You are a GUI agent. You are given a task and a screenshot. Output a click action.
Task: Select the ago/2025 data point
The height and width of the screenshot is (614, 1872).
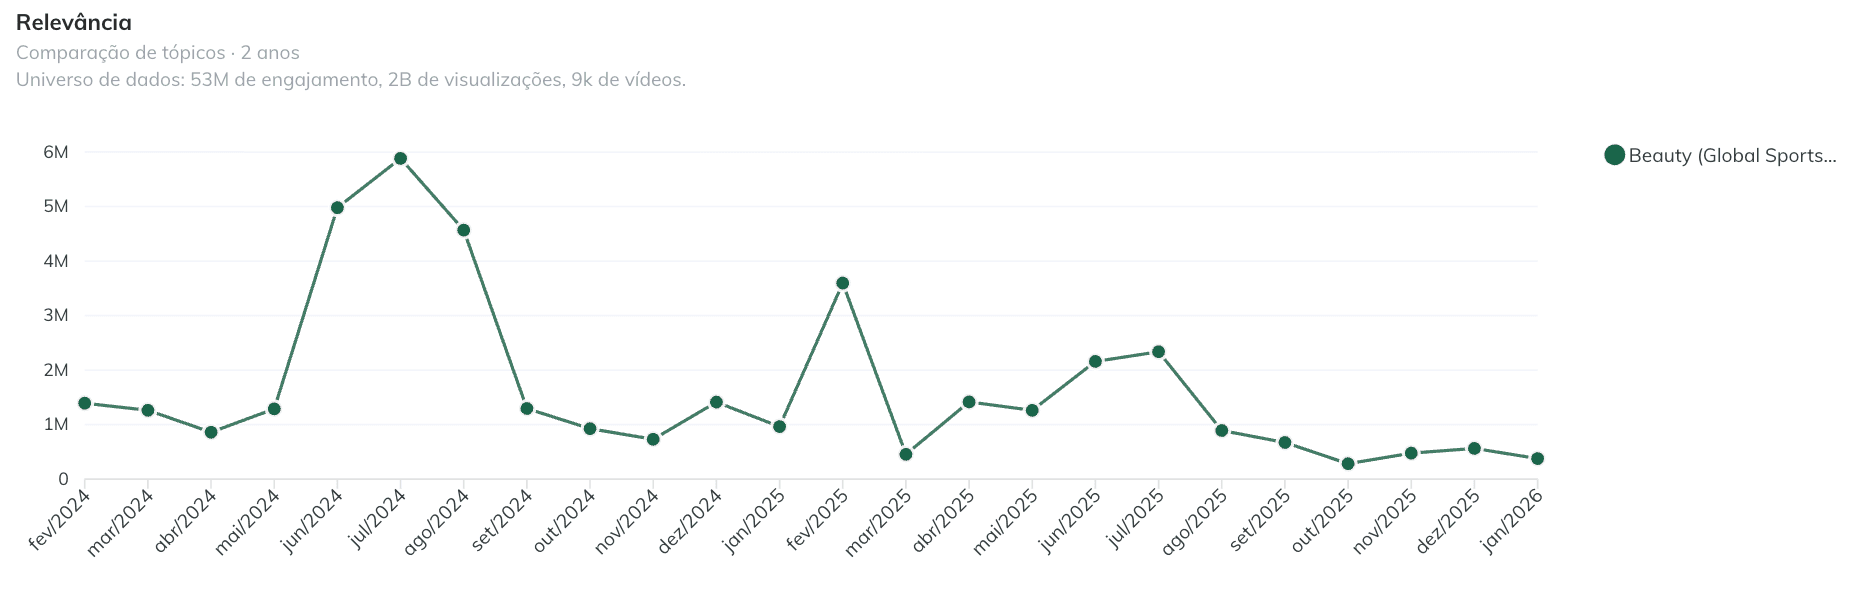(x=1221, y=431)
